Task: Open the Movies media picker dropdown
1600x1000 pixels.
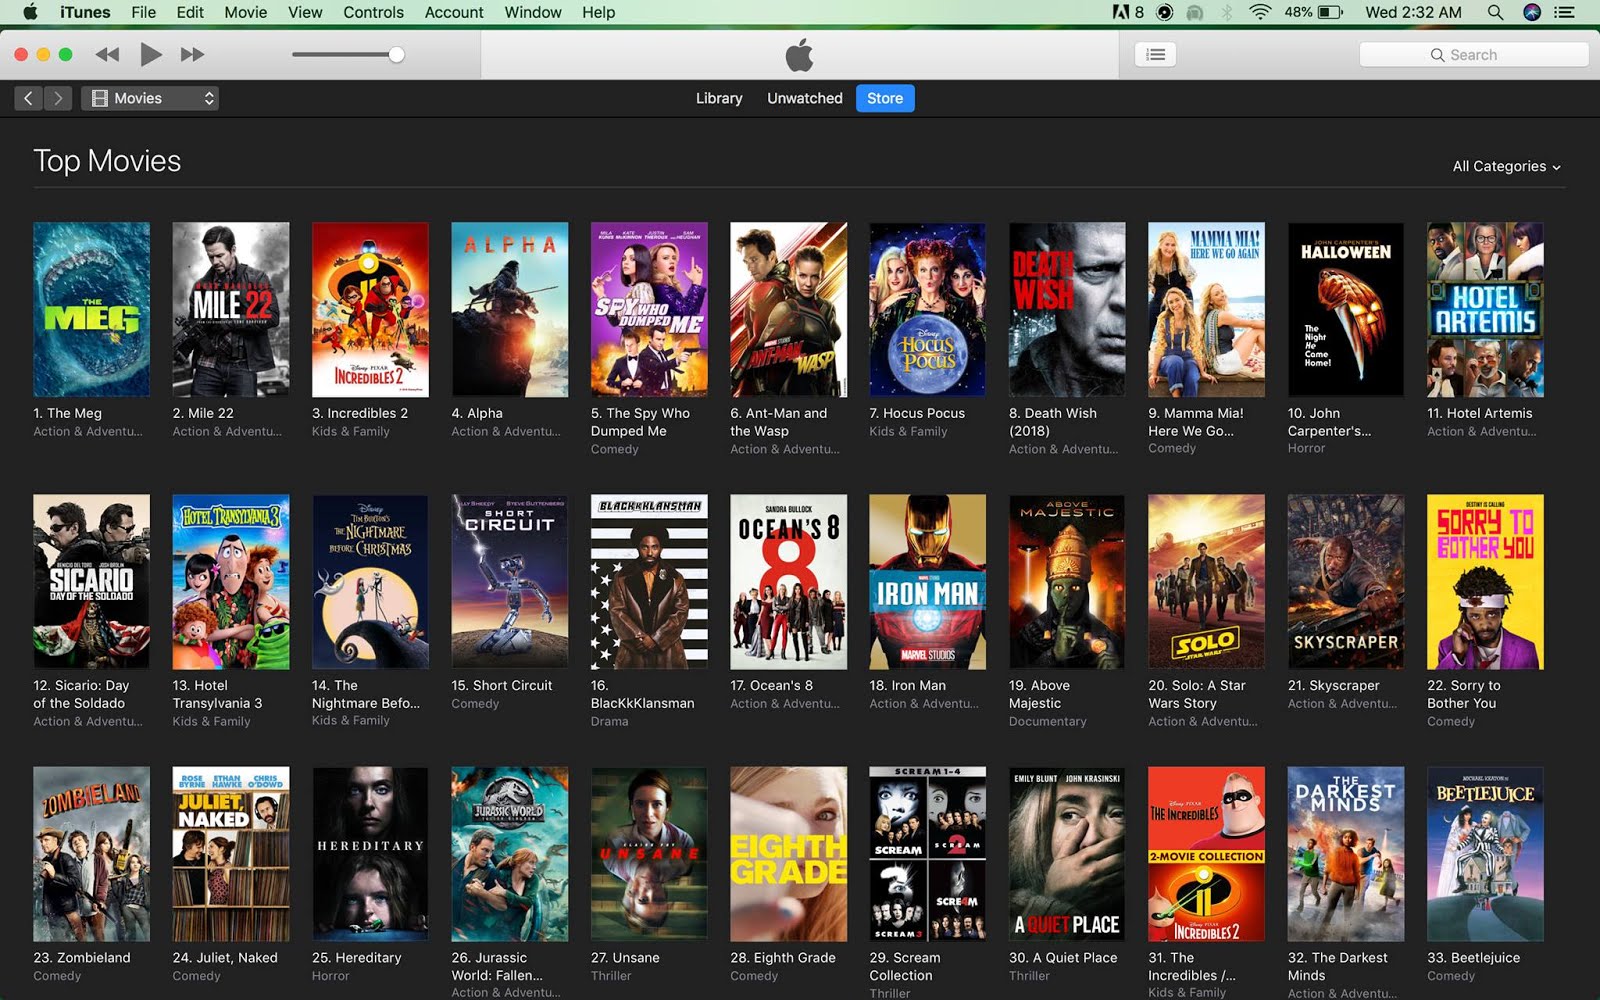Action: click(150, 98)
